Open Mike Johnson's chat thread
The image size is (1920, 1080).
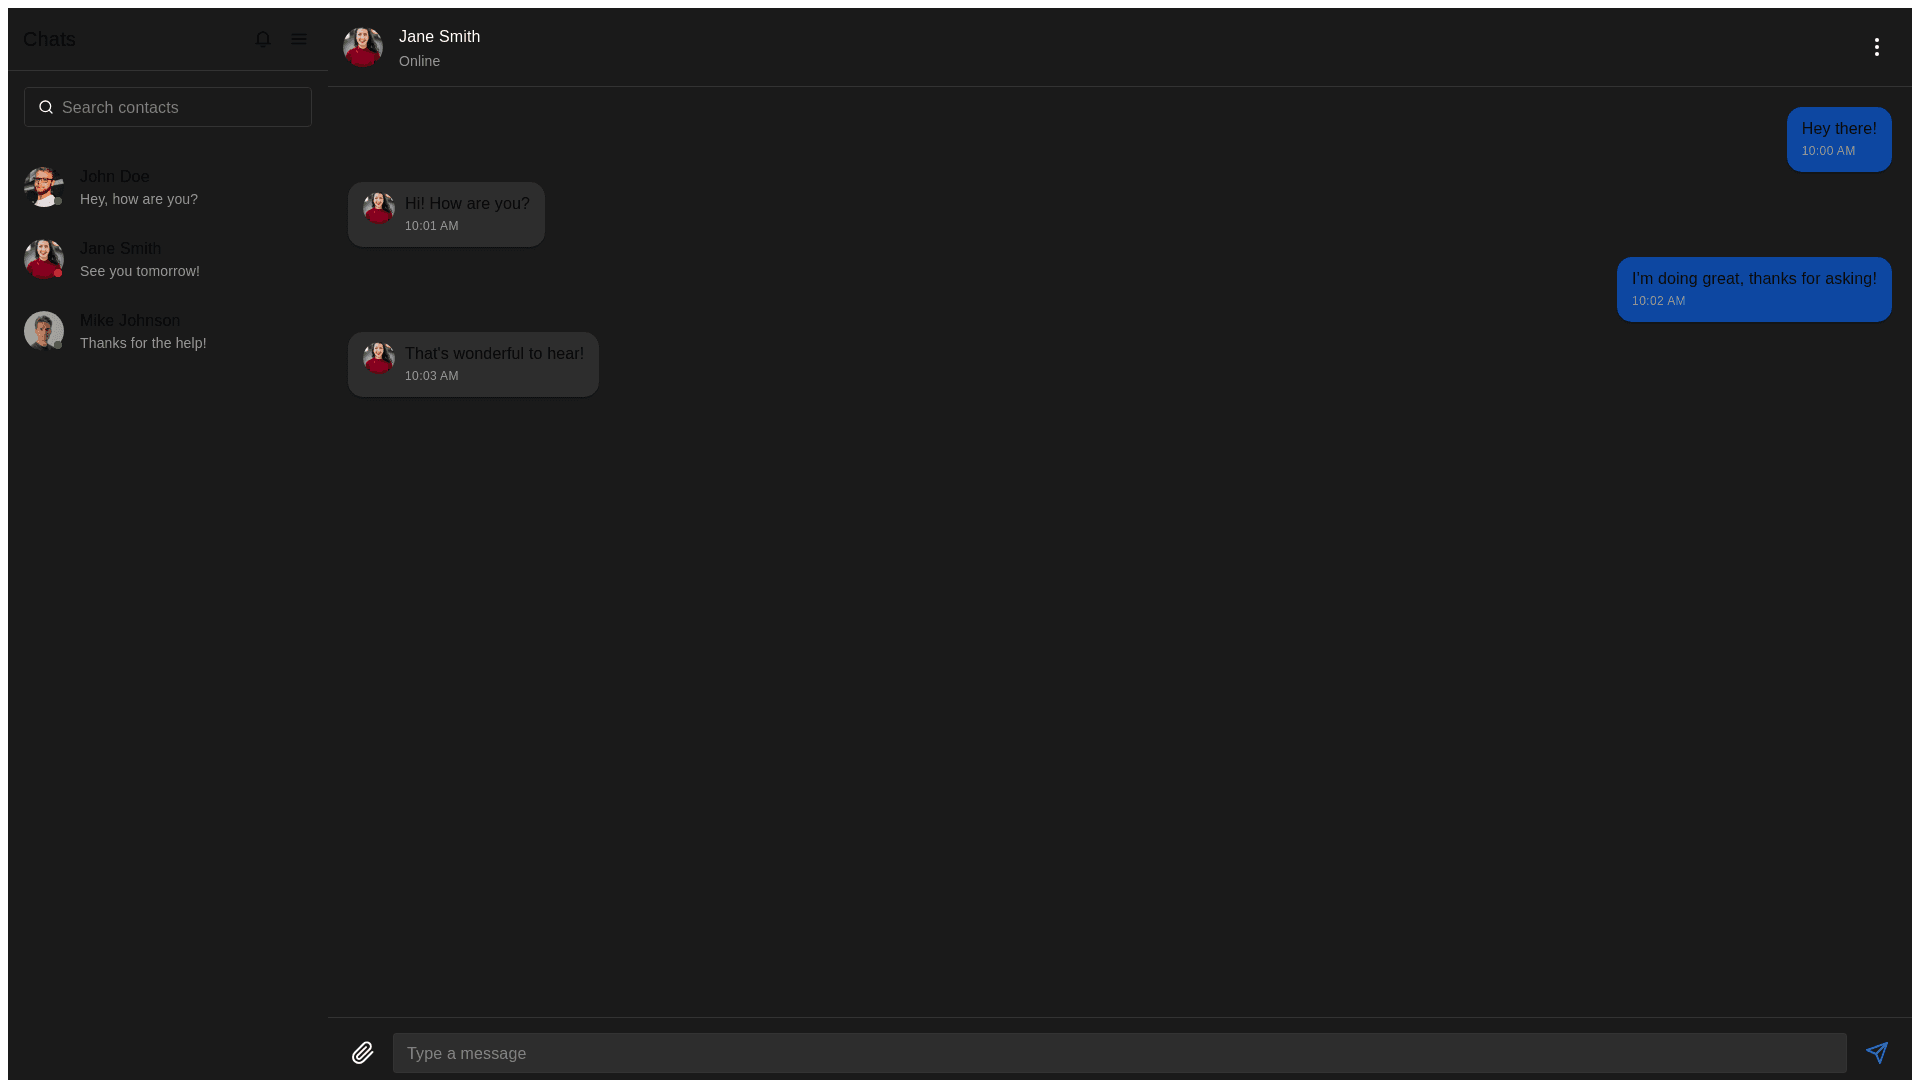point(168,331)
